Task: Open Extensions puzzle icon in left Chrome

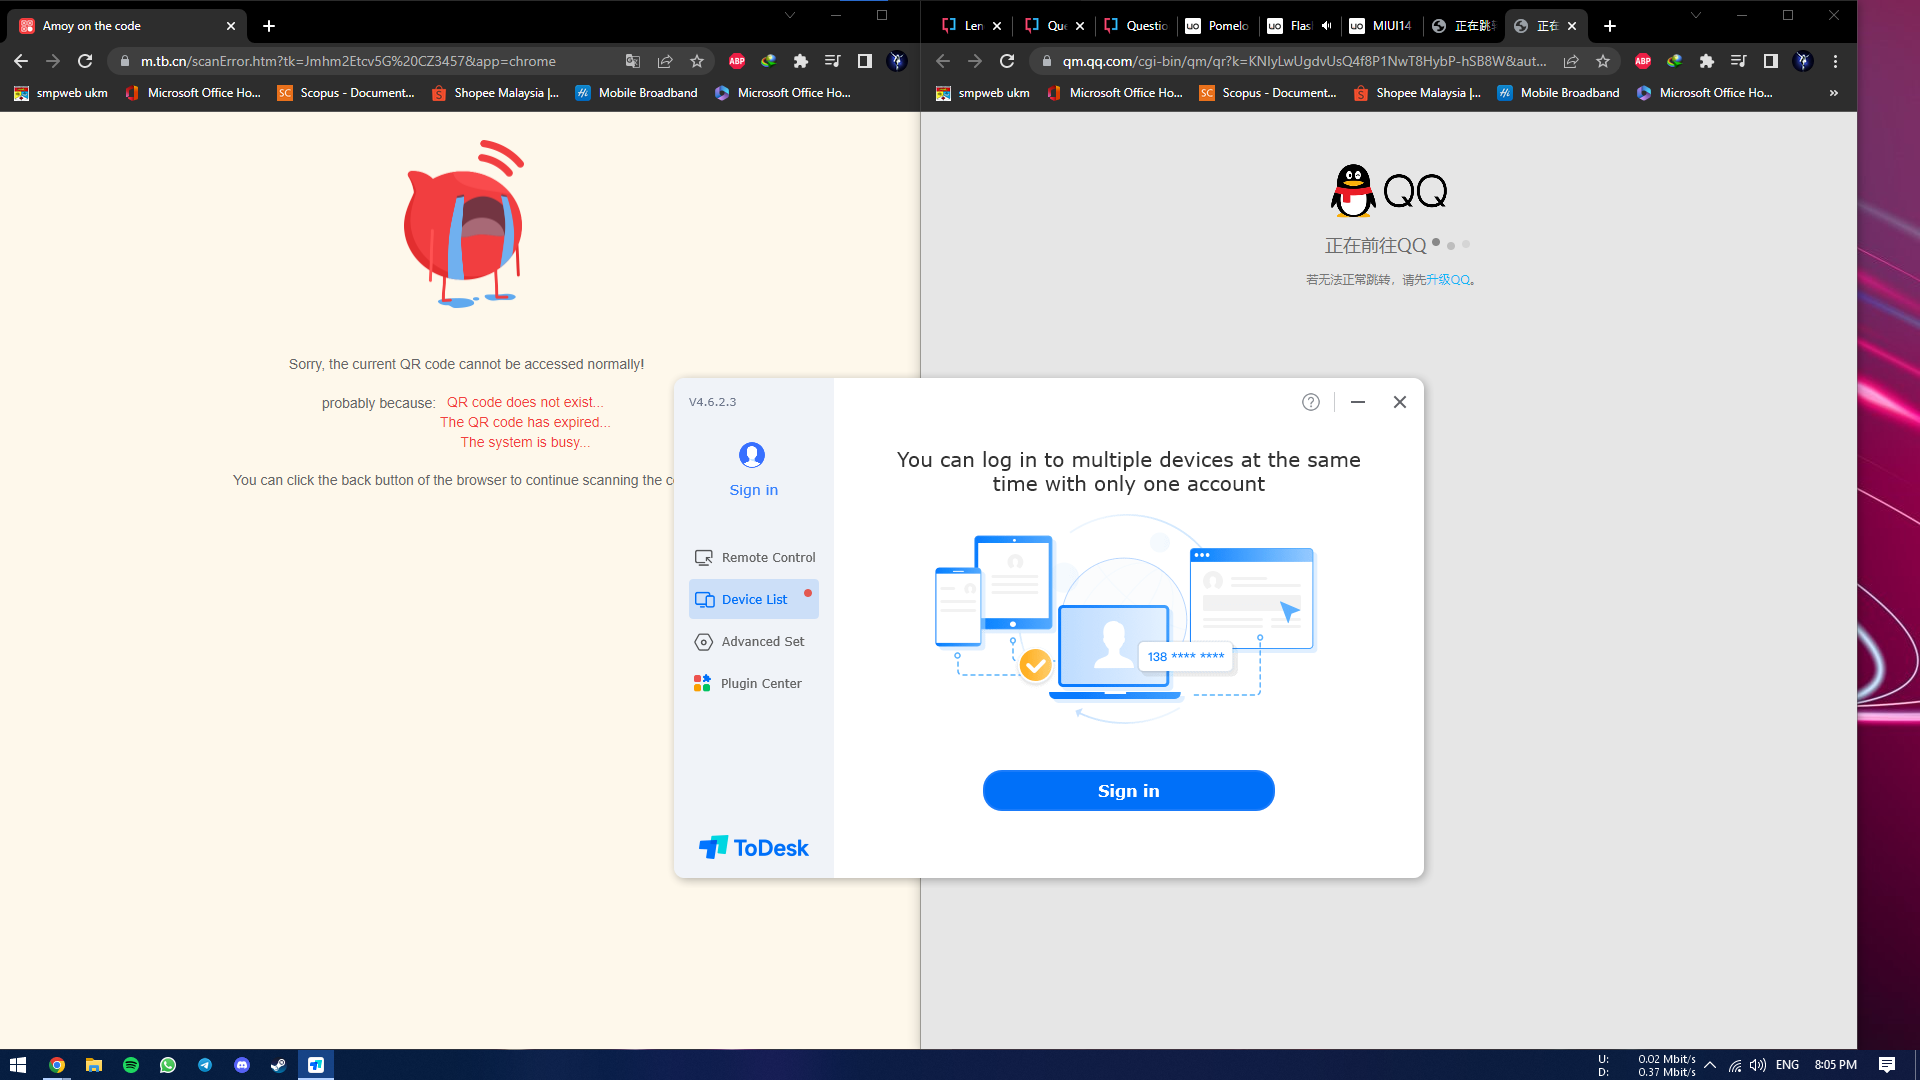Action: point(801,61)
